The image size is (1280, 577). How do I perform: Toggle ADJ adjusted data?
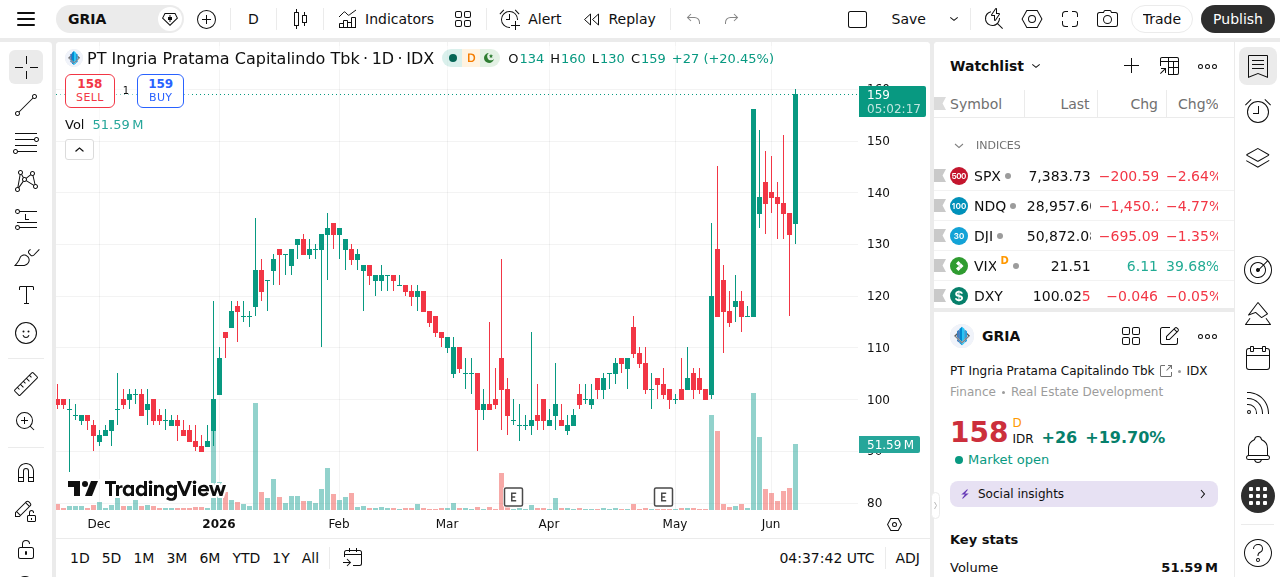point(908,558)
